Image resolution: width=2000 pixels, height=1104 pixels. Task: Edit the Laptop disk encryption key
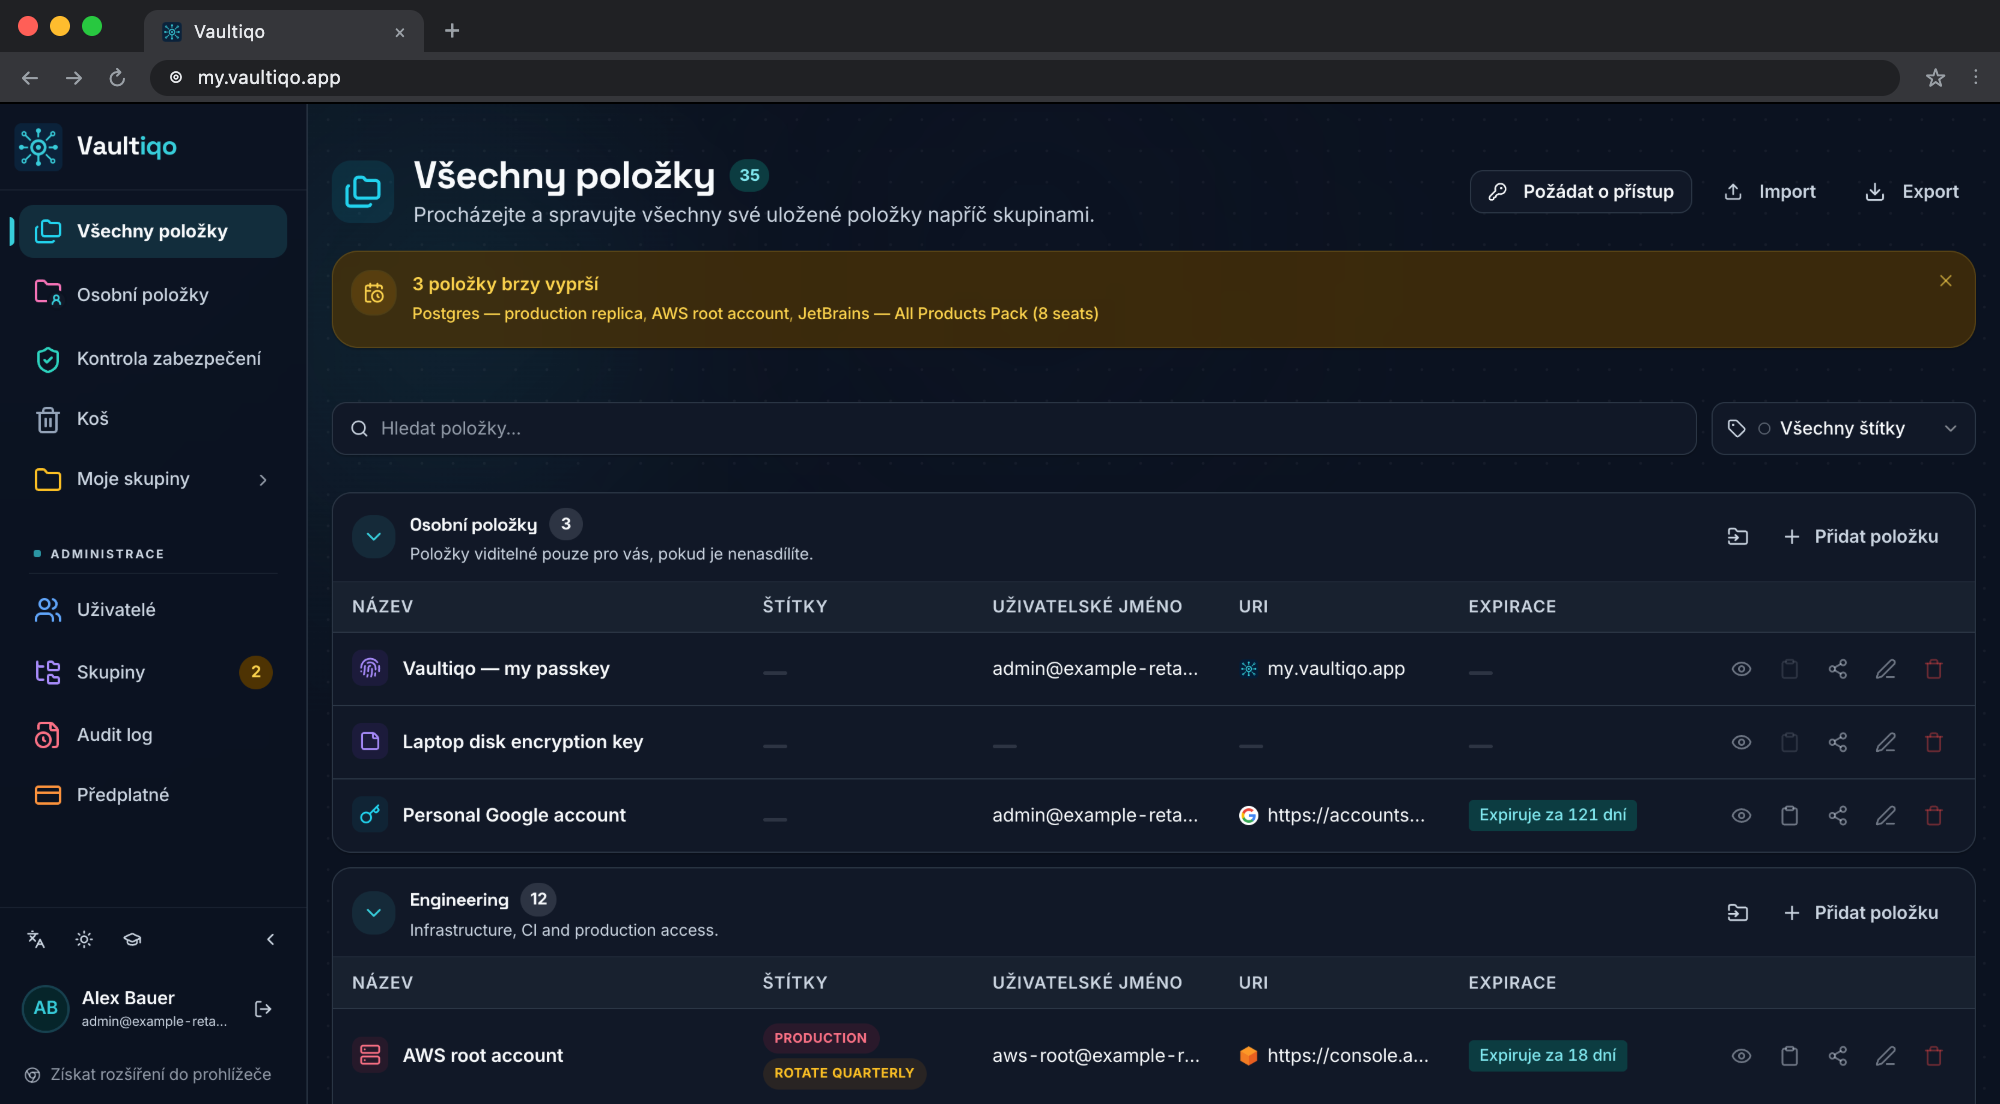[x=1885, y=742]
